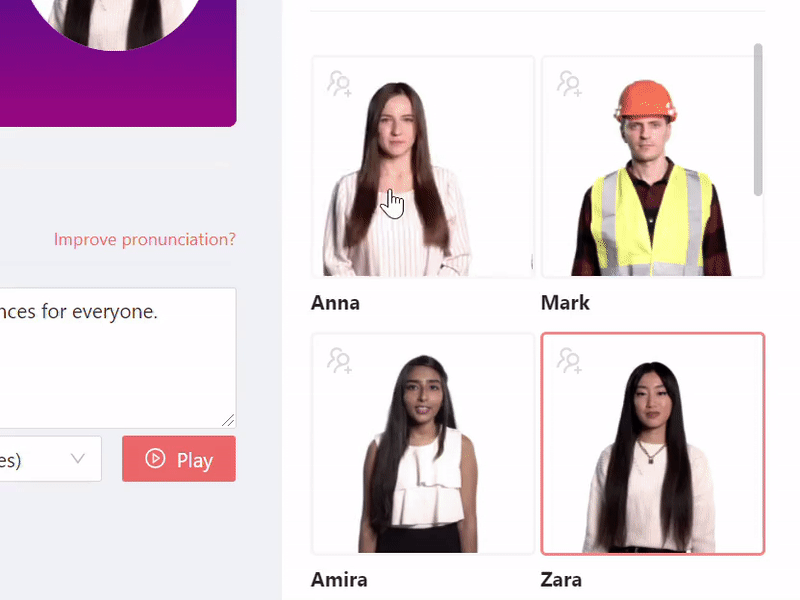Click the Play button
The height and width of the screenshot is (600, 800).
pos(179,459)
